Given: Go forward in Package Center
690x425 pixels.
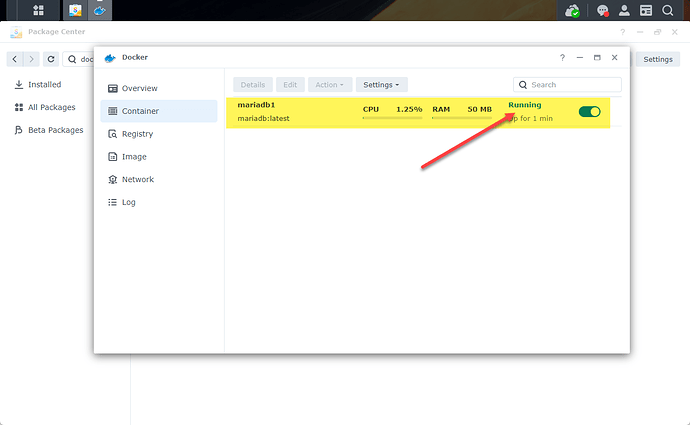Looking at the screenshot, I should tap(31, 59).
